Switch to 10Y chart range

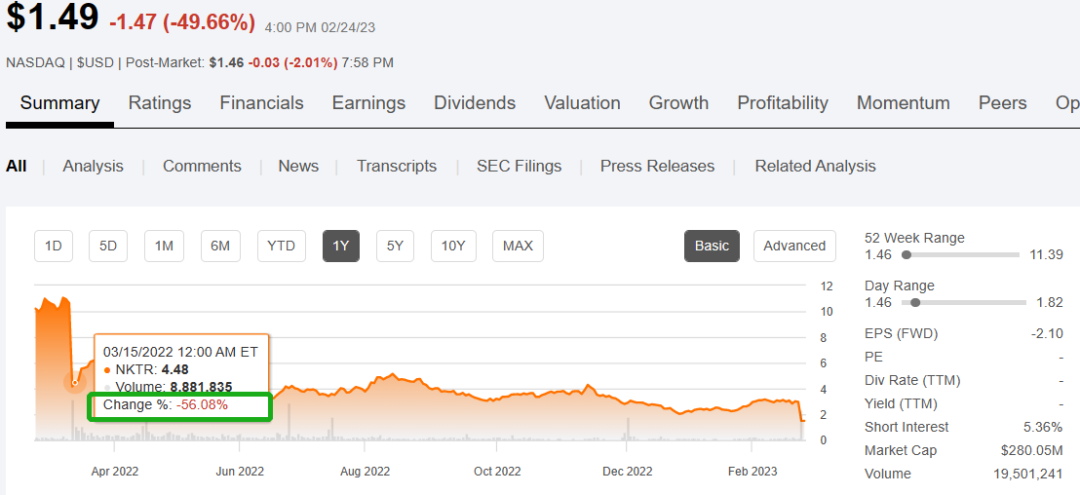click(453, 246)
